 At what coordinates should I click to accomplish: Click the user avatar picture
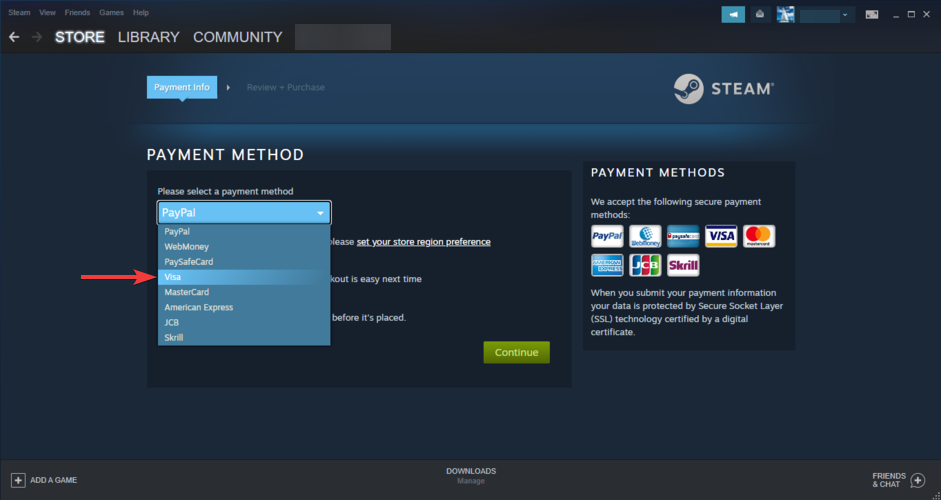[785, 14]
